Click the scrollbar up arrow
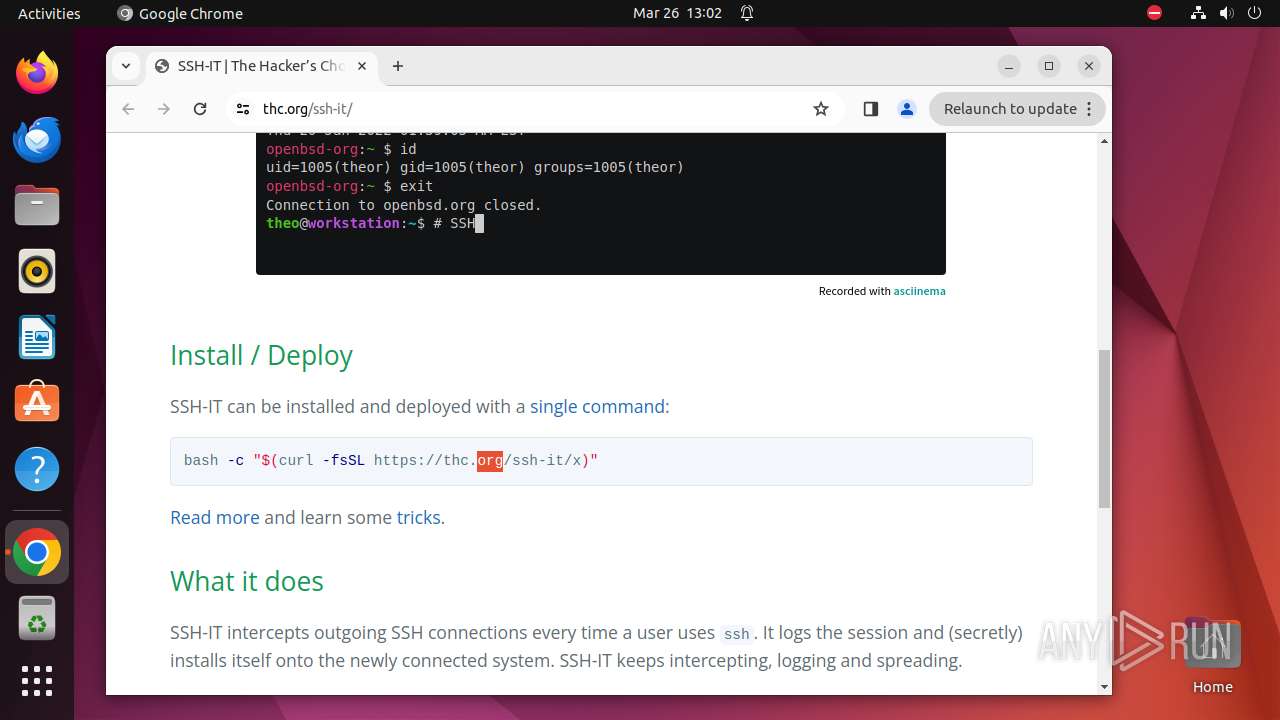Image resolution: width=1280 pixels, height=720 pixels. pos(1104,140)
